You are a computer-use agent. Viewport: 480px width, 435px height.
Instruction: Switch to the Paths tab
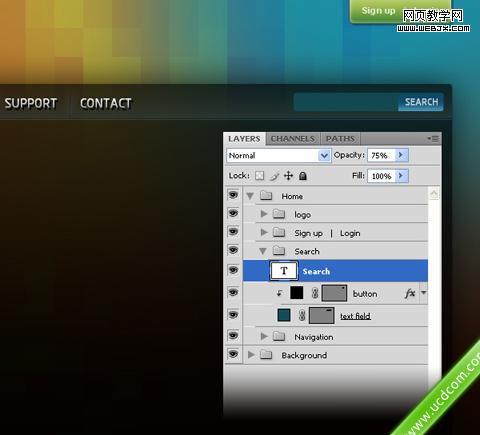[340, 139]
